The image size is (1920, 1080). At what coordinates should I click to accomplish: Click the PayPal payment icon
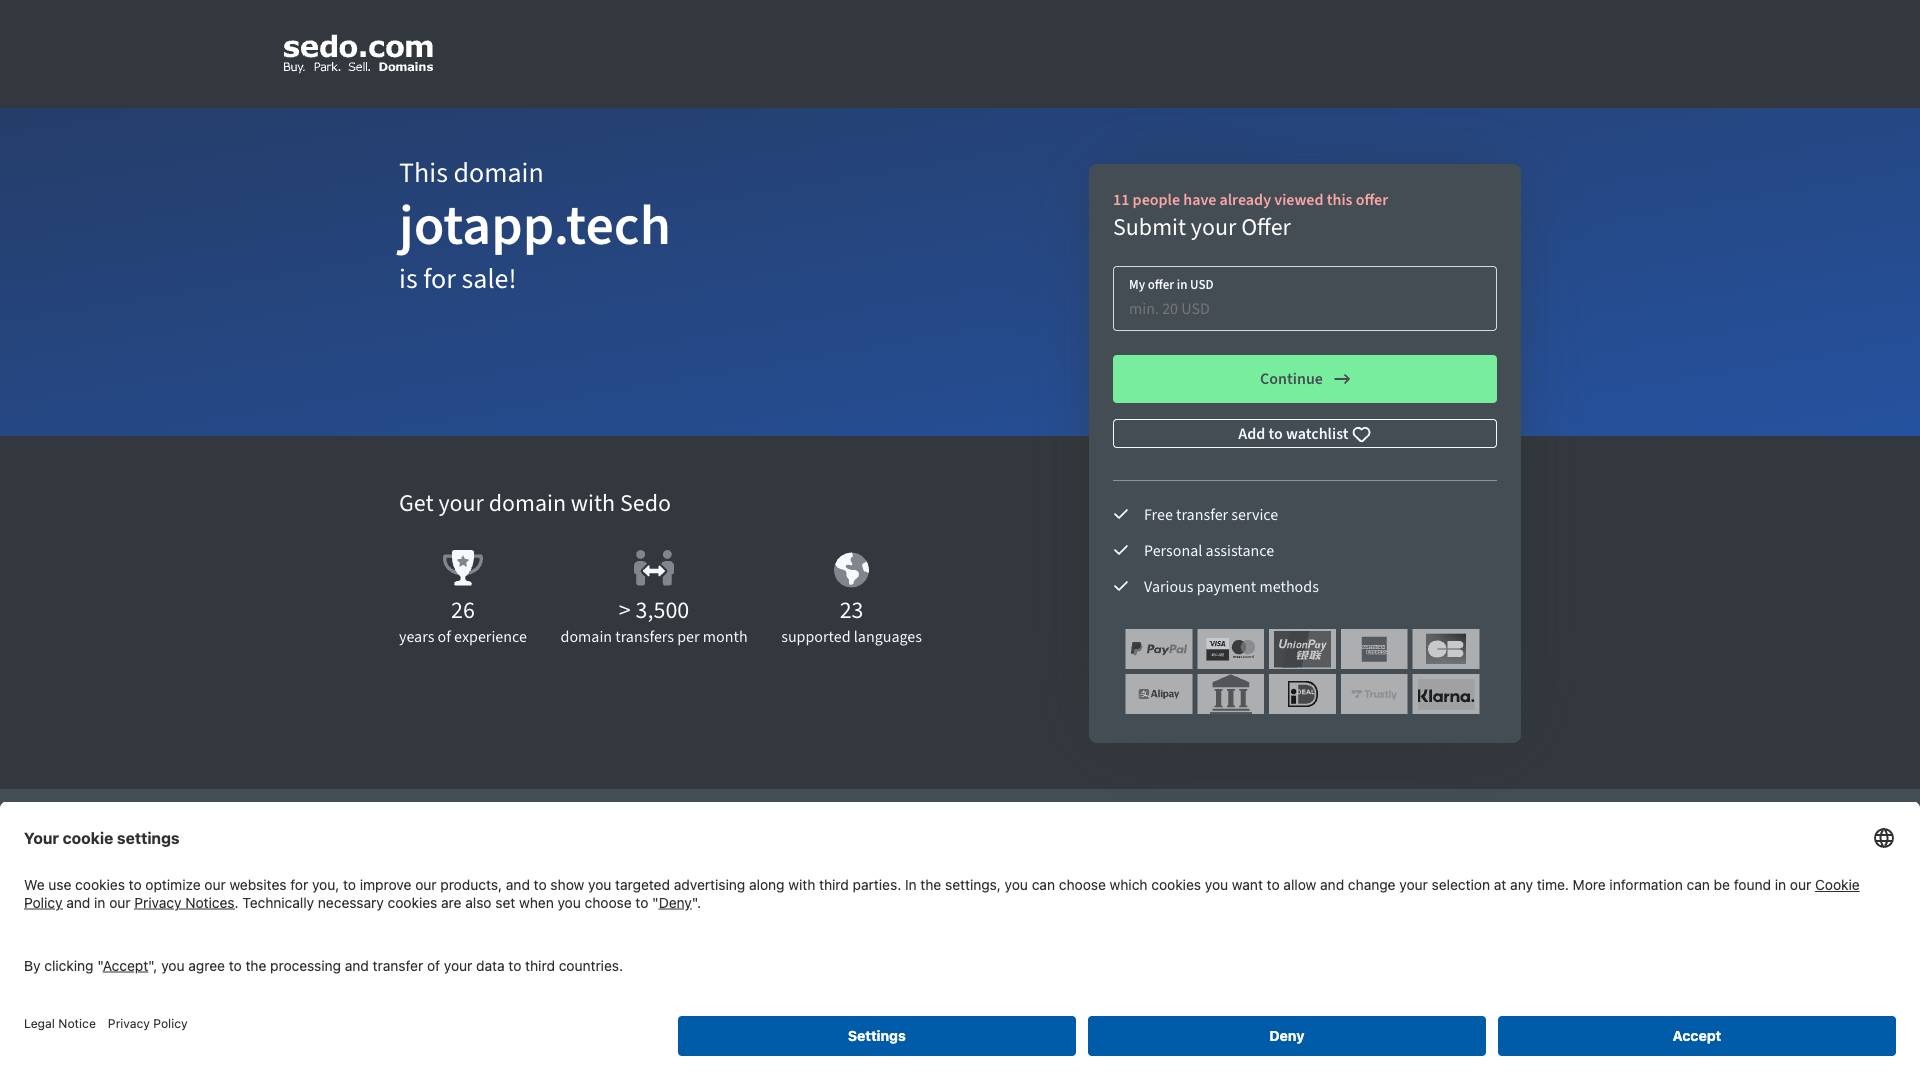(x=1158, y=649)
